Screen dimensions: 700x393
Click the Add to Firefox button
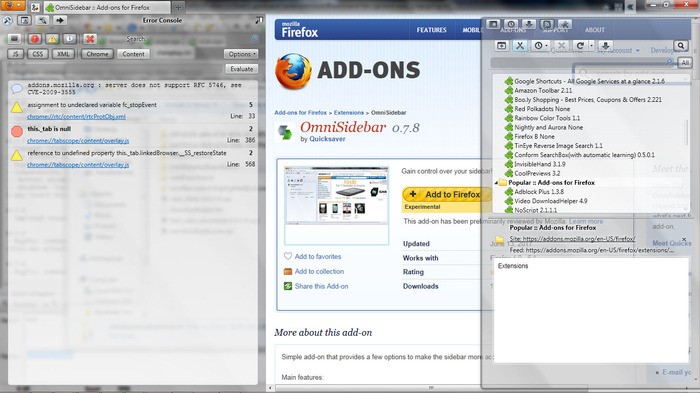click(x=447, y=194)
